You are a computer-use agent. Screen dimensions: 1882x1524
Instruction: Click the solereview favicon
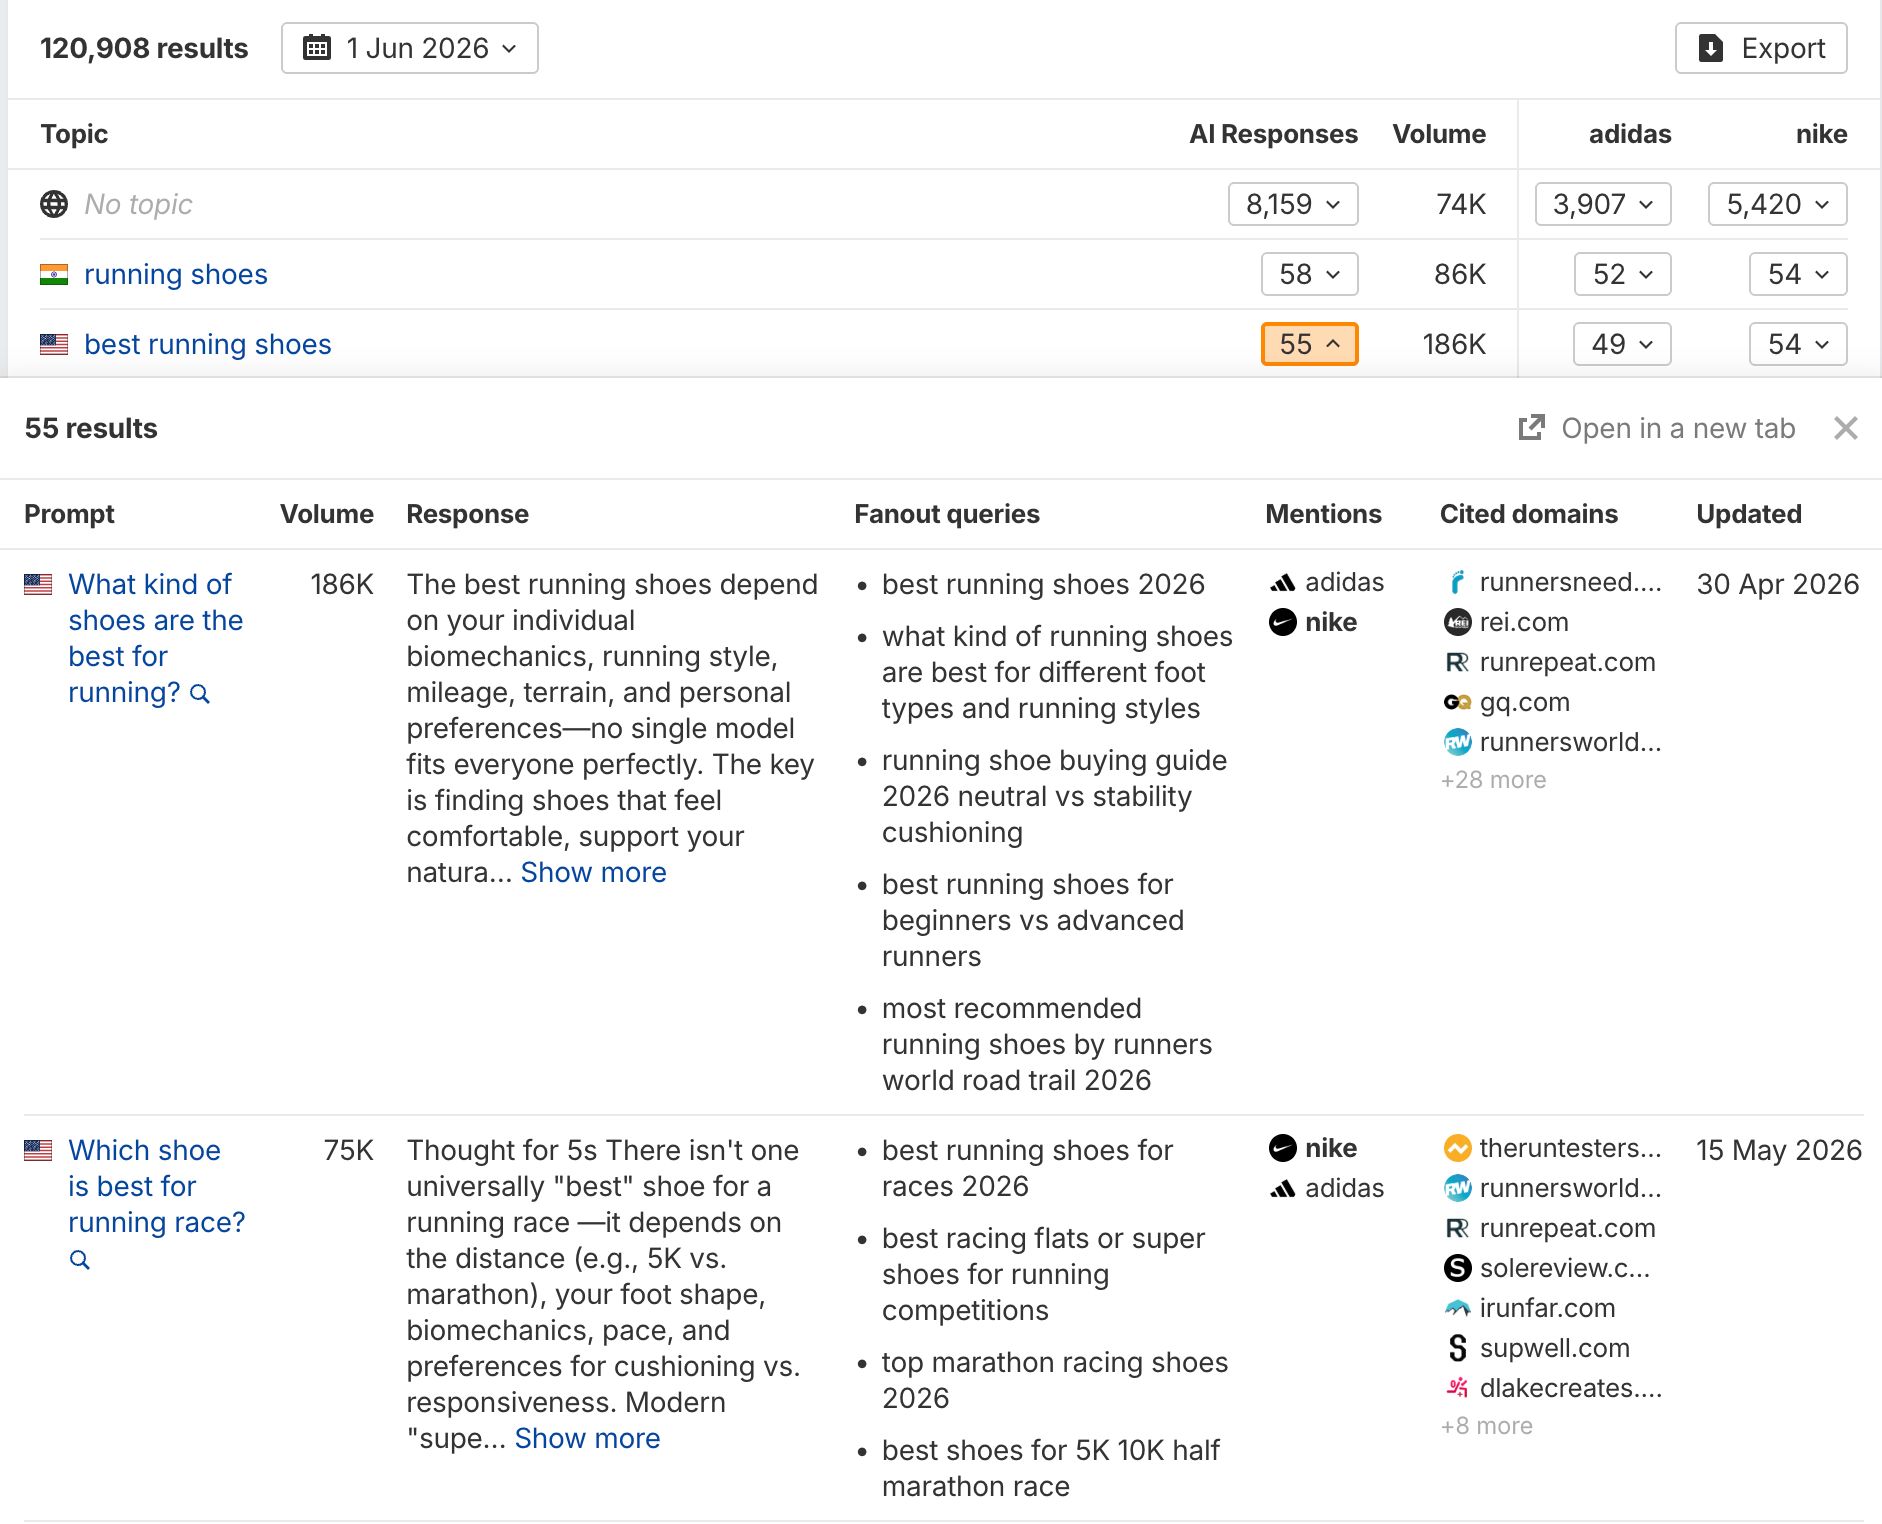pos(1458,1268)
